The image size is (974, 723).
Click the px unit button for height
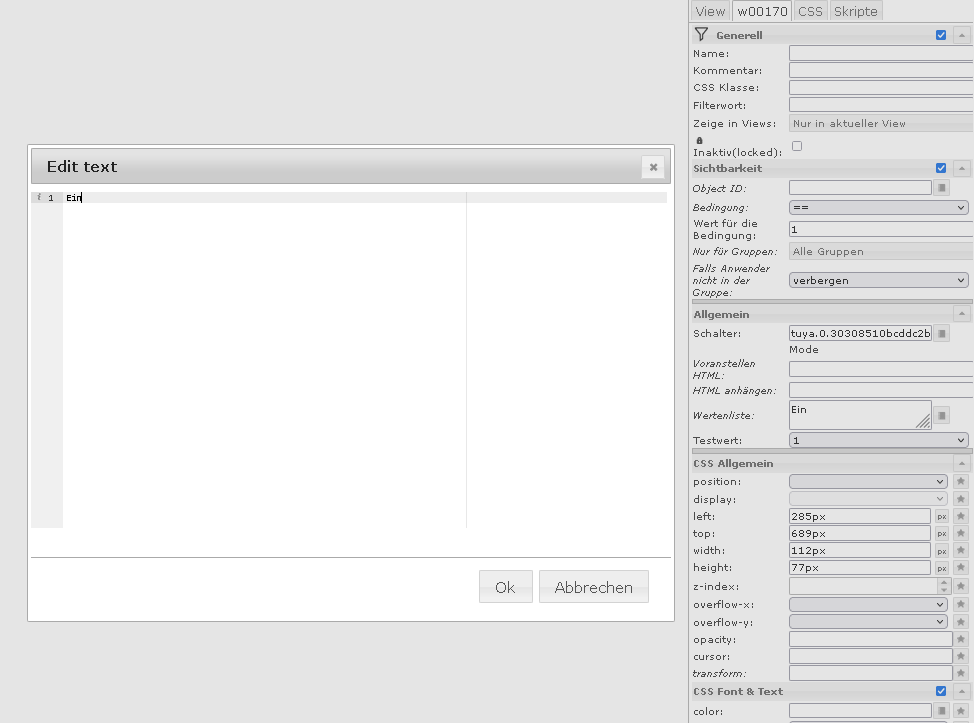point(941,568)
